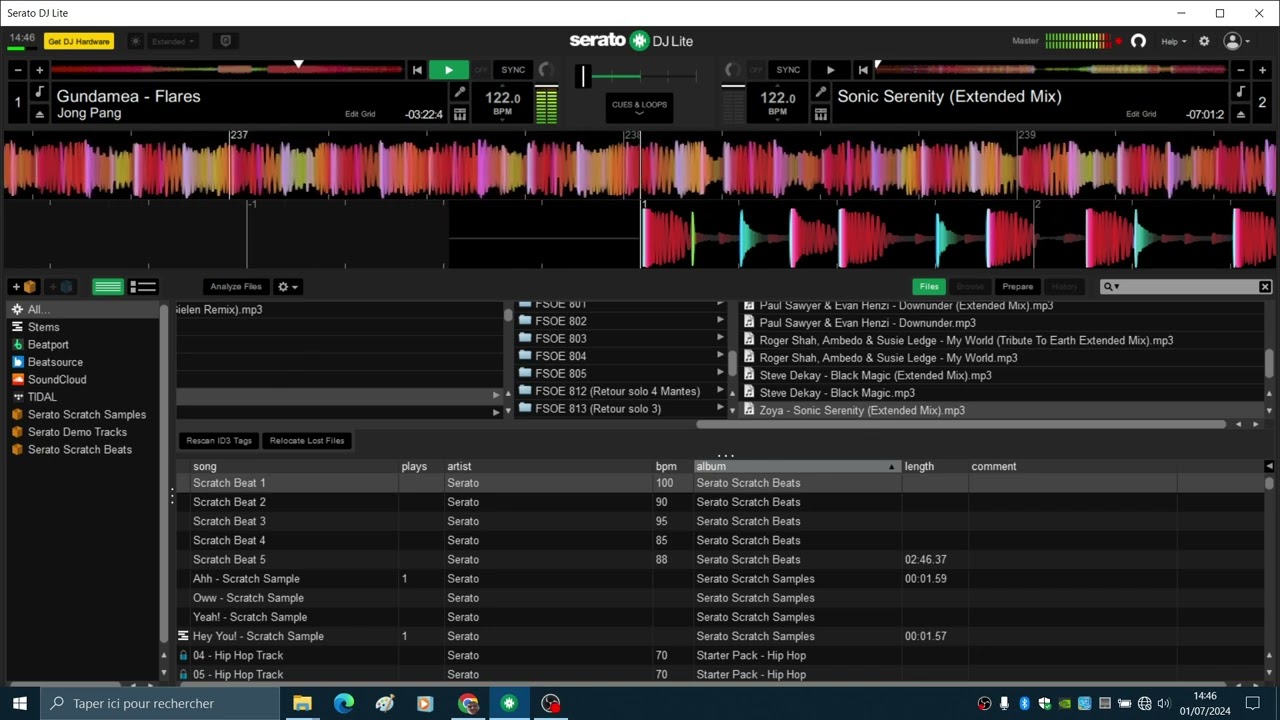Eject the track from deck 1

coord(40,114)
